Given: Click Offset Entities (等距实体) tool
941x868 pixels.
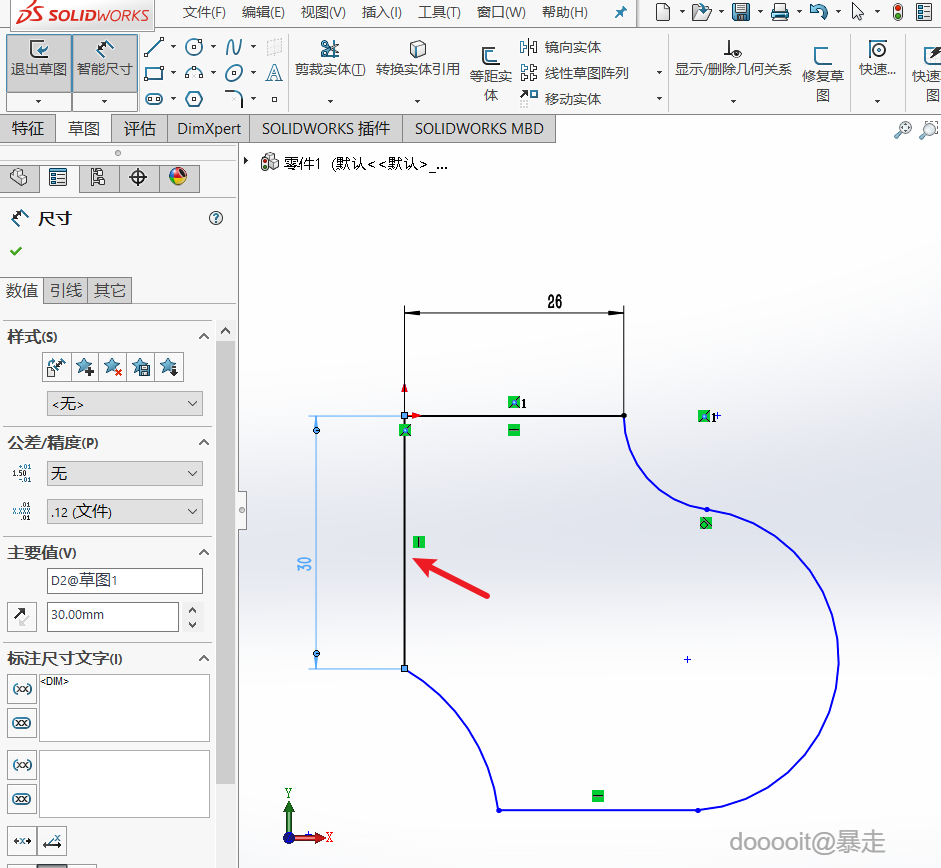Looking at the screenshot, I should (x=490, y=74).
